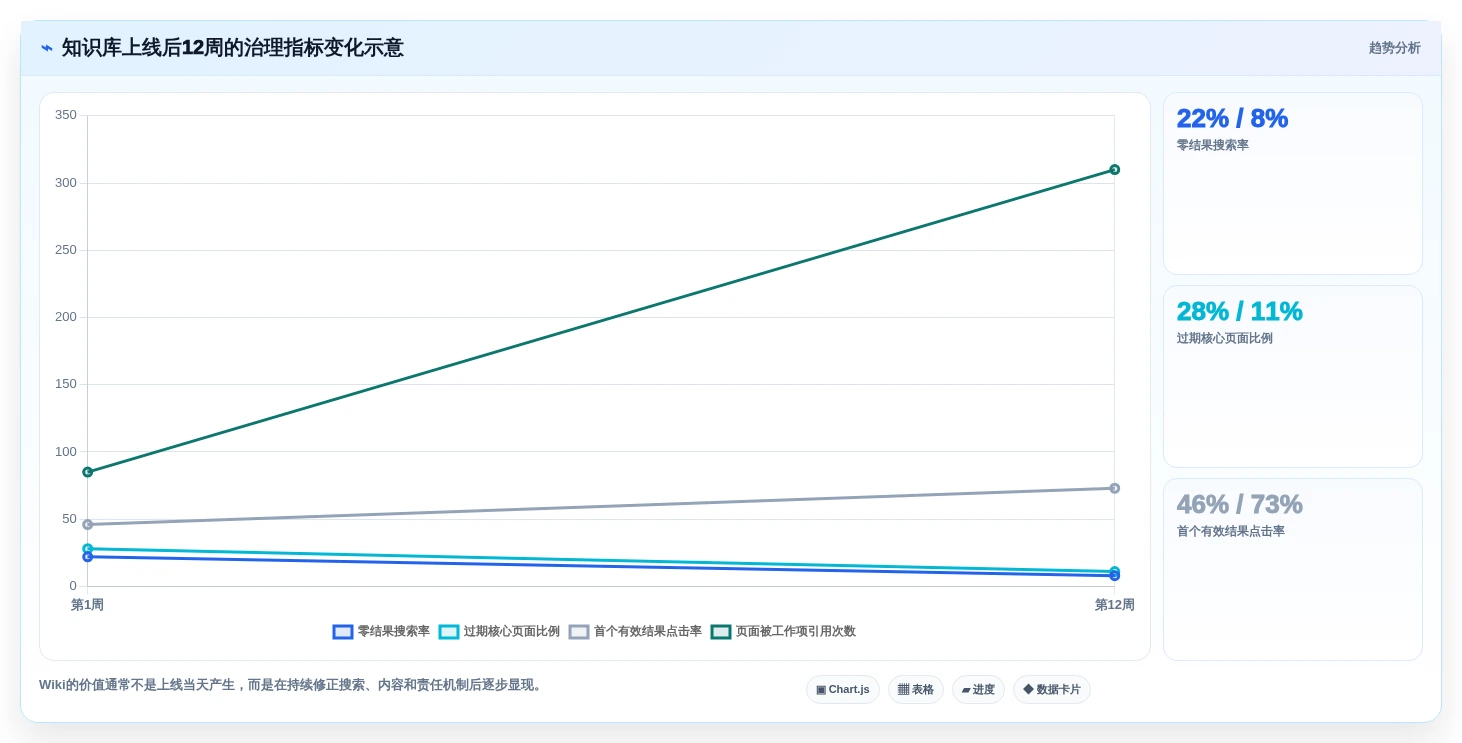Click the title 知识库上线后12周的治理指标变化示意
Screen dimensions: 1462x743
[233, 48]
